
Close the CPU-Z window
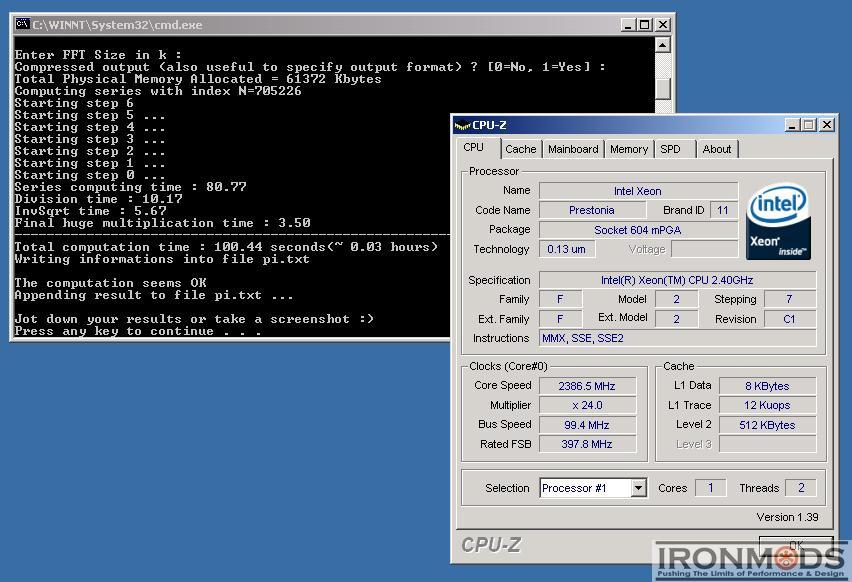[826, 125]
